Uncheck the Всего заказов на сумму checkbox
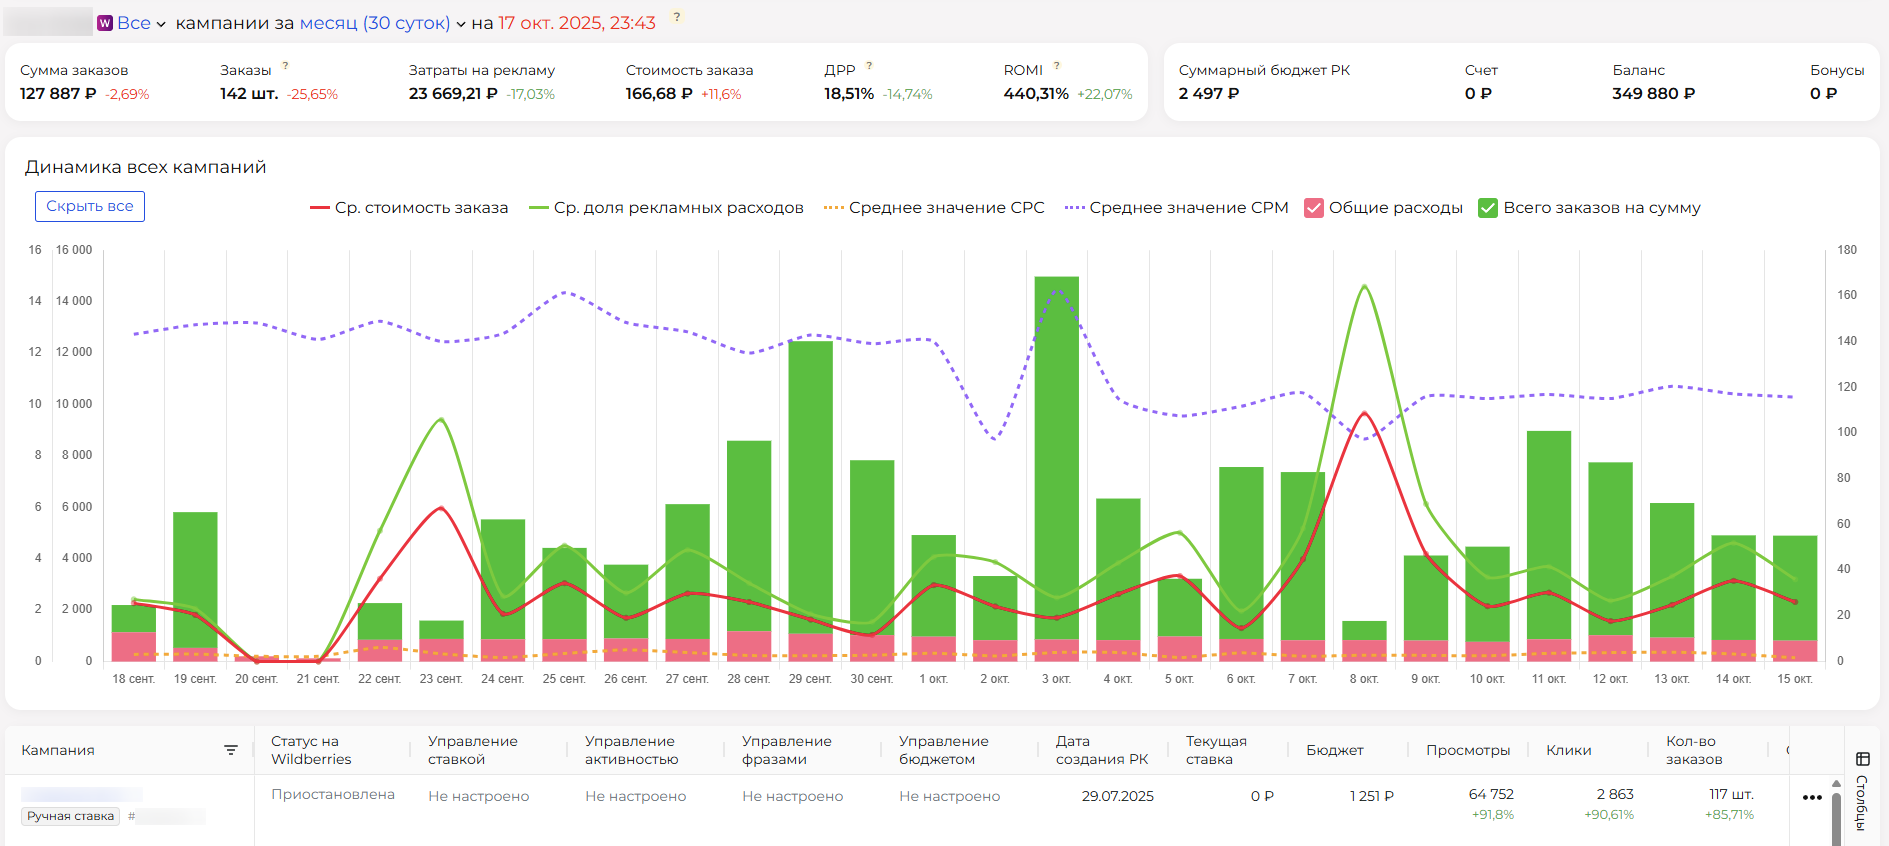 coord(1488,208)
